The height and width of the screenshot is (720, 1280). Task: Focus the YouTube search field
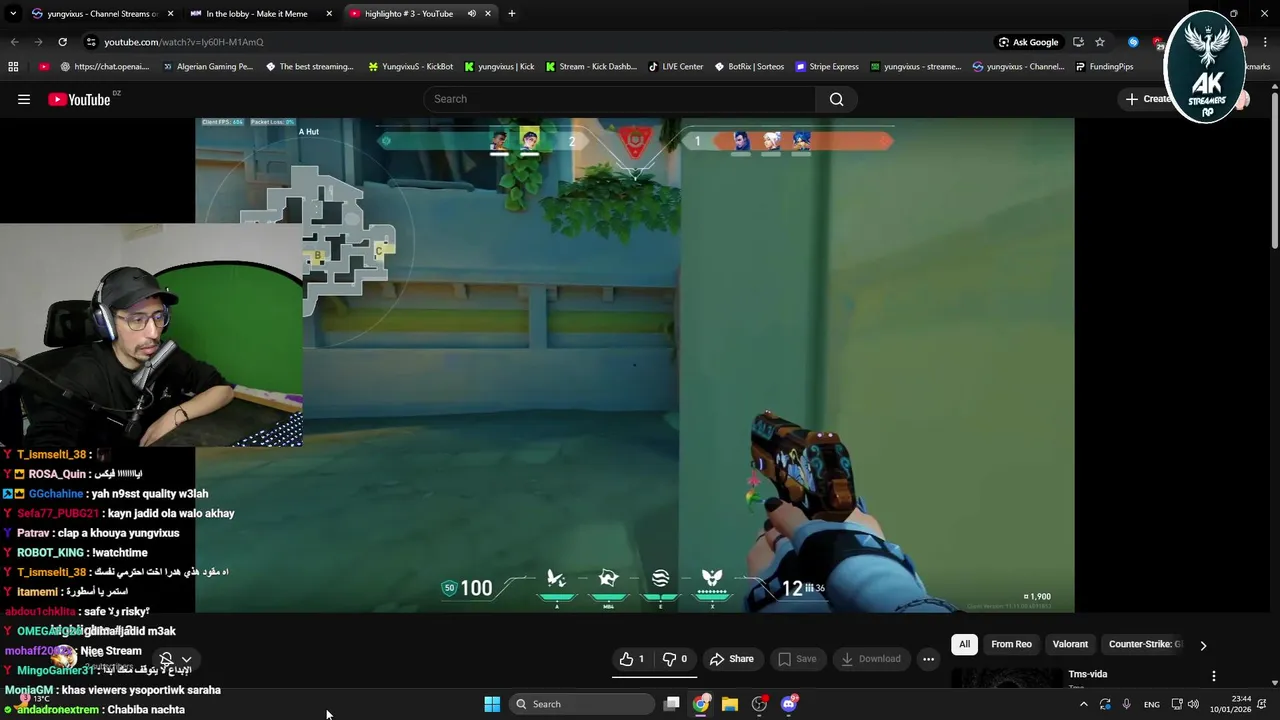tap(620, 99)
